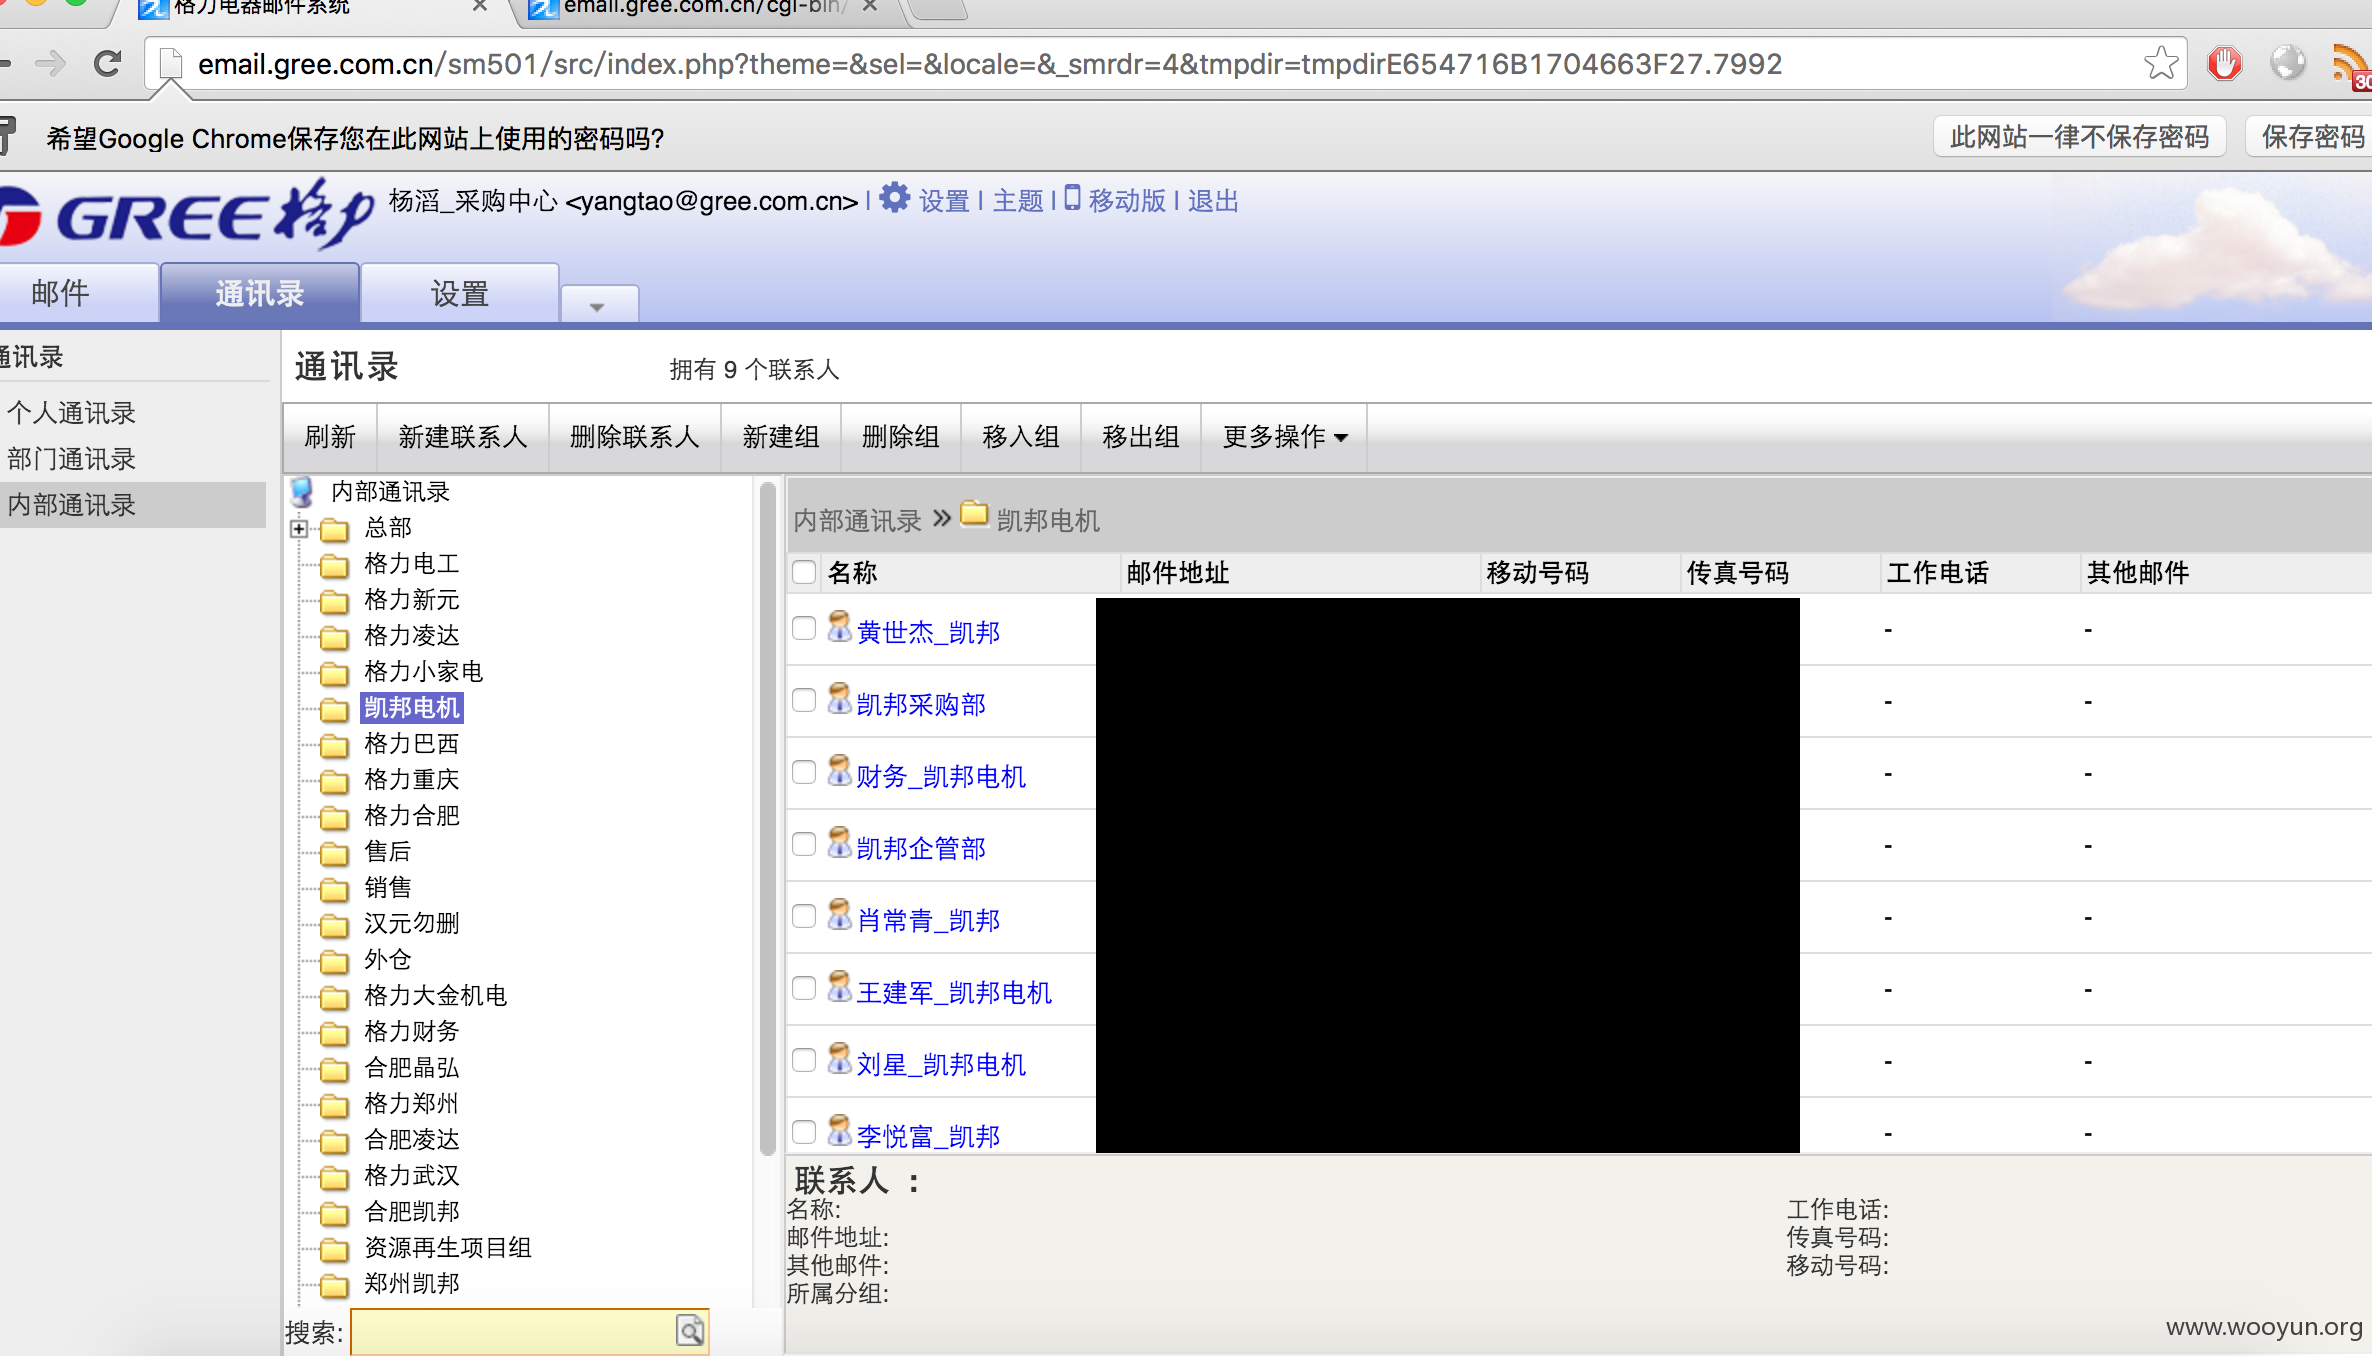Viewport: 2372px width, 1356px height.
Task: Check the box for 肖常青_凯邦
Action: [x=804, y=916]
